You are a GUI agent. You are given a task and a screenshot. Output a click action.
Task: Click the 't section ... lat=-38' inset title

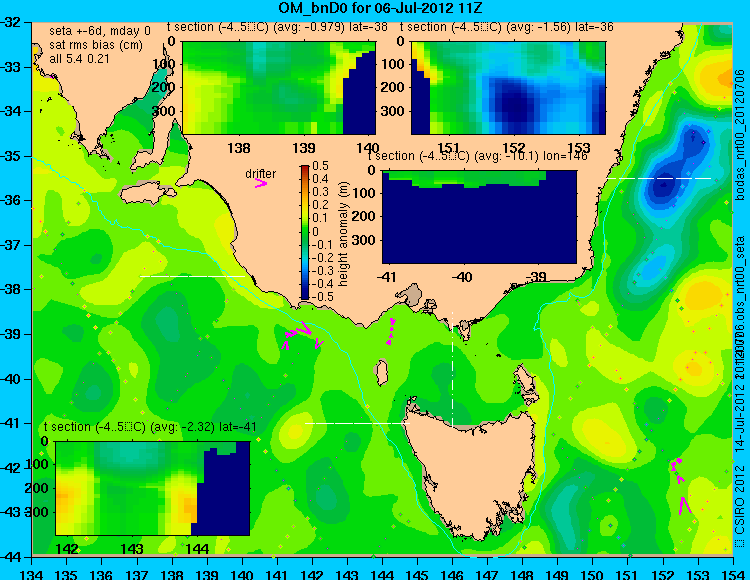[x=277, y=27]
